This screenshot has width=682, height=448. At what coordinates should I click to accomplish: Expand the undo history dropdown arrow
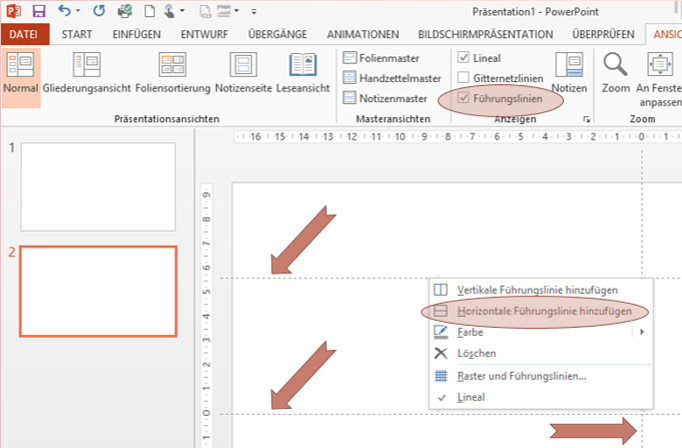pyautogui.click(x=80, y=12)
